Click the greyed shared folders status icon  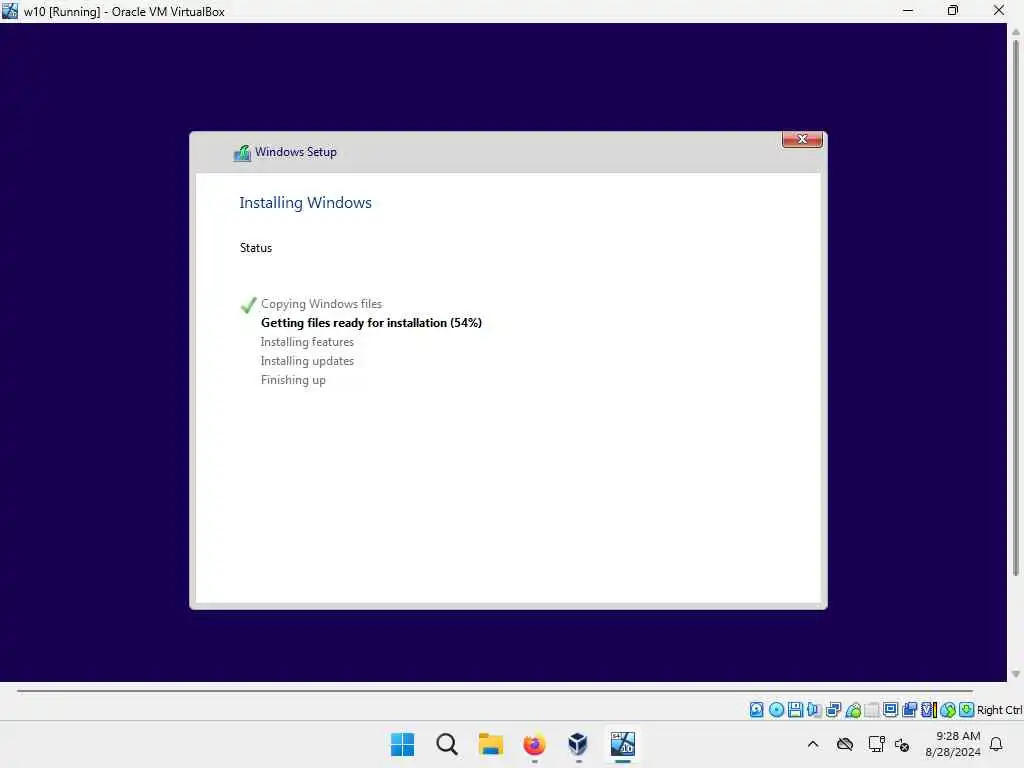[872, 709]
